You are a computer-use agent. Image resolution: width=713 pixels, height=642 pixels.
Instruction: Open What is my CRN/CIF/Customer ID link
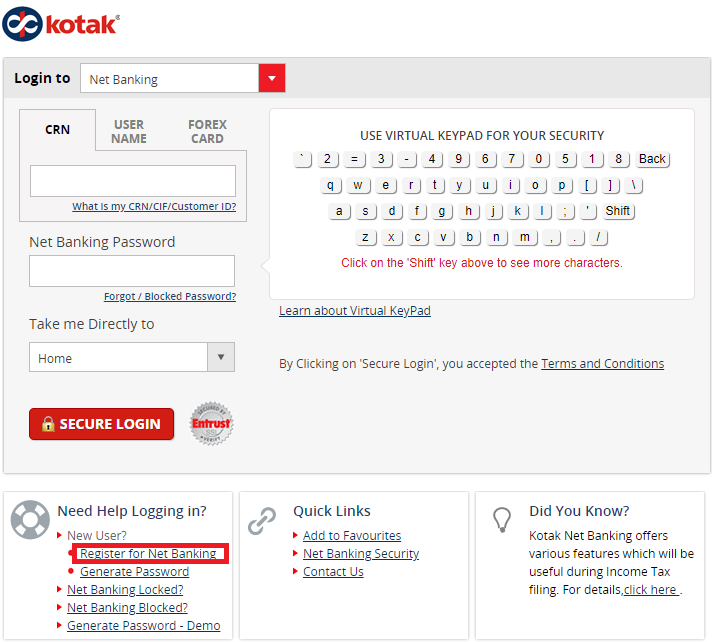(x=154, y=206)
